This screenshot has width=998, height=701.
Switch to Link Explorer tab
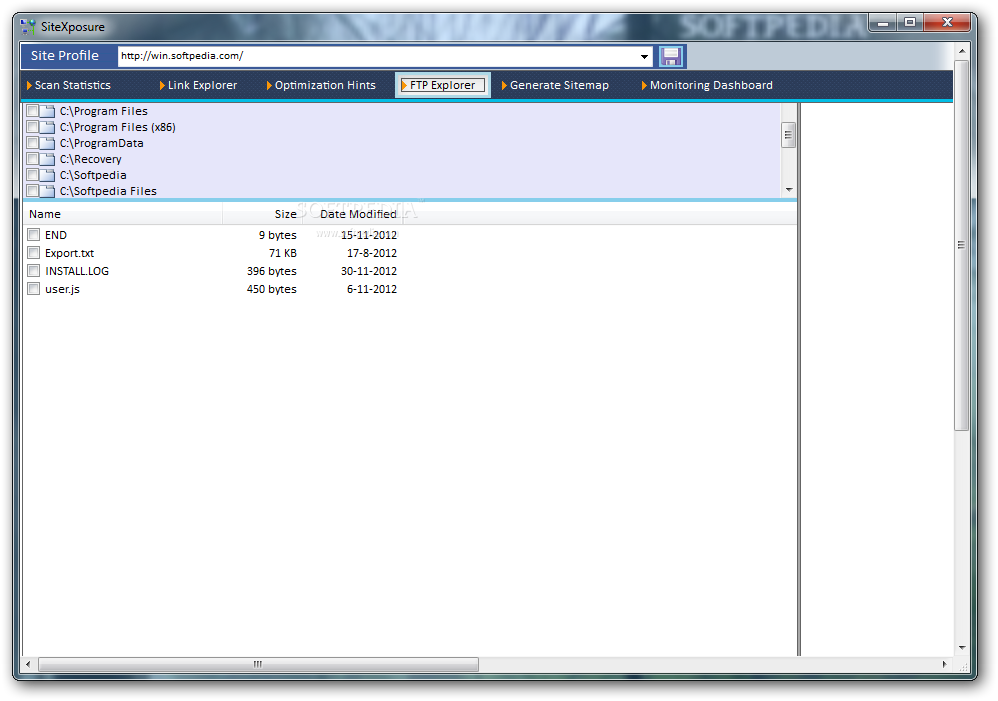[x=198, y=85]
